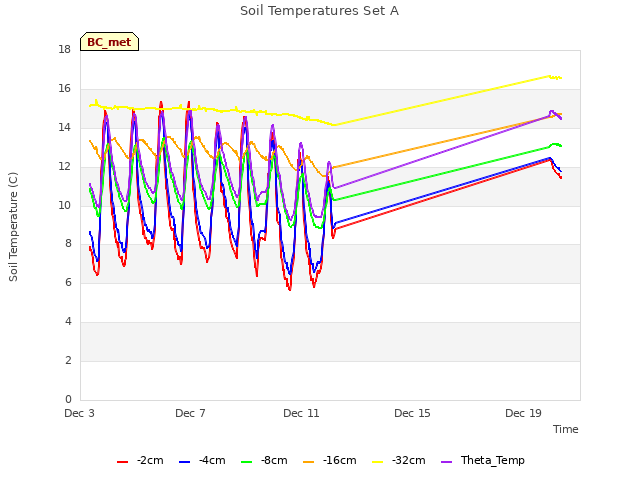The width and height of the screenshot is (640, 480).
Task: Click the 0 y-axis tick label
Action: click(x=68, y=399)
